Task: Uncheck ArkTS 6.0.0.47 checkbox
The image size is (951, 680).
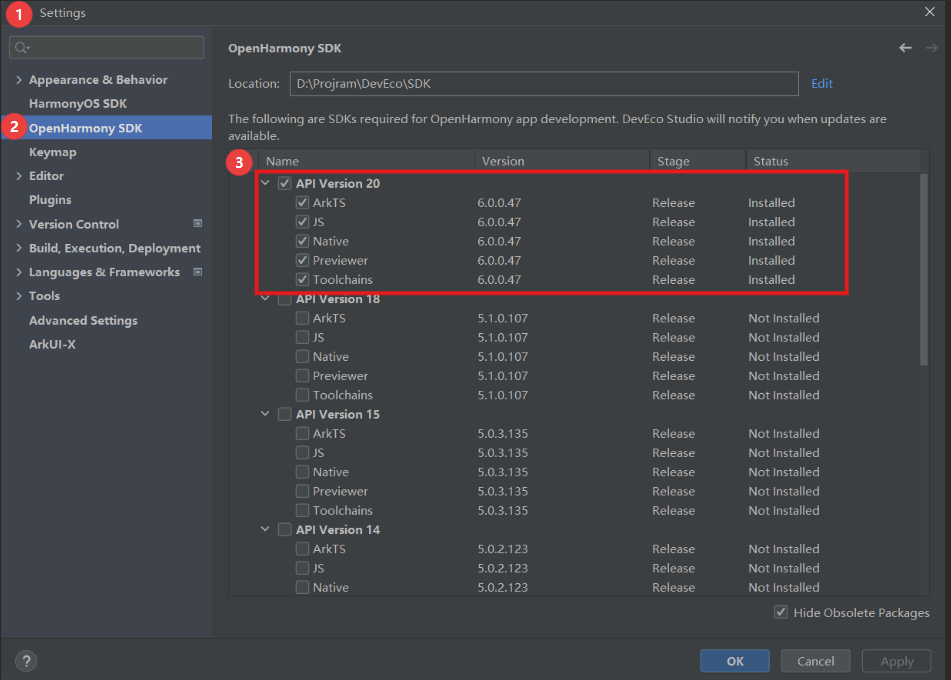Action: click(x=302, y=203)
